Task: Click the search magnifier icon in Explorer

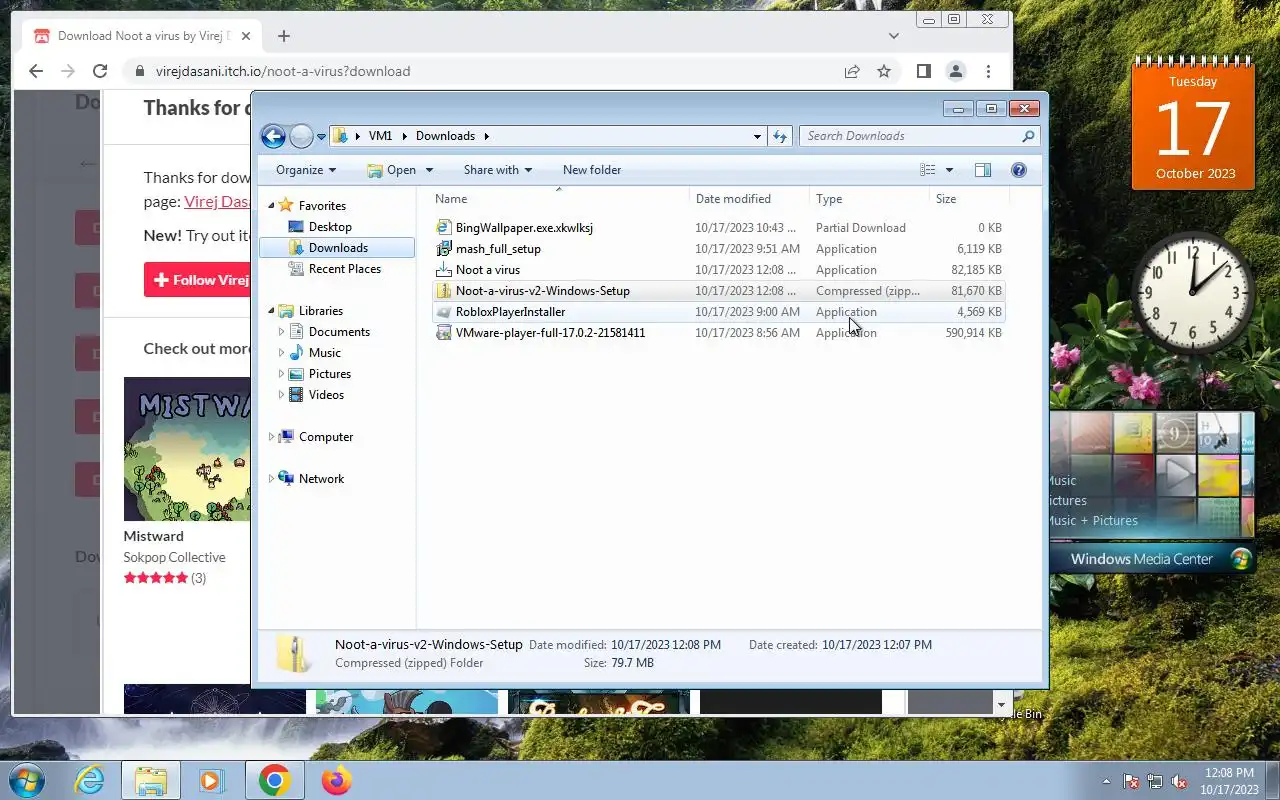Action: [1028, 136]
